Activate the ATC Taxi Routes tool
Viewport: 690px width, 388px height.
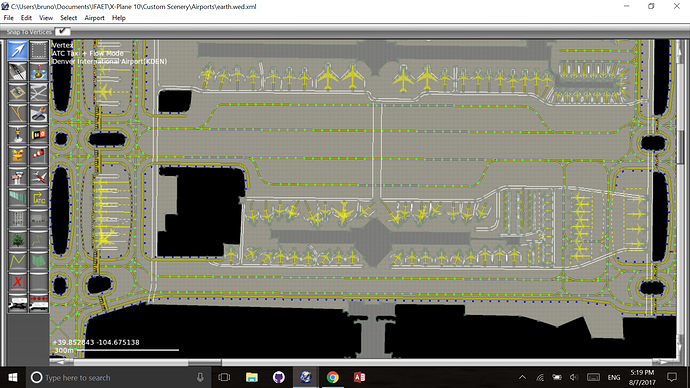tap(39, 198)
